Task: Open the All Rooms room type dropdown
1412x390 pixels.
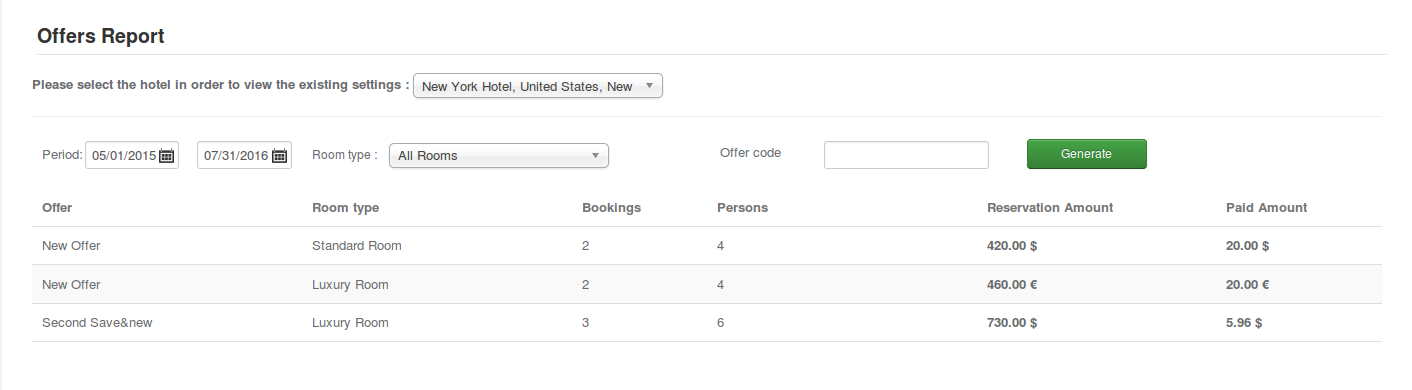Action: point(499,155)
